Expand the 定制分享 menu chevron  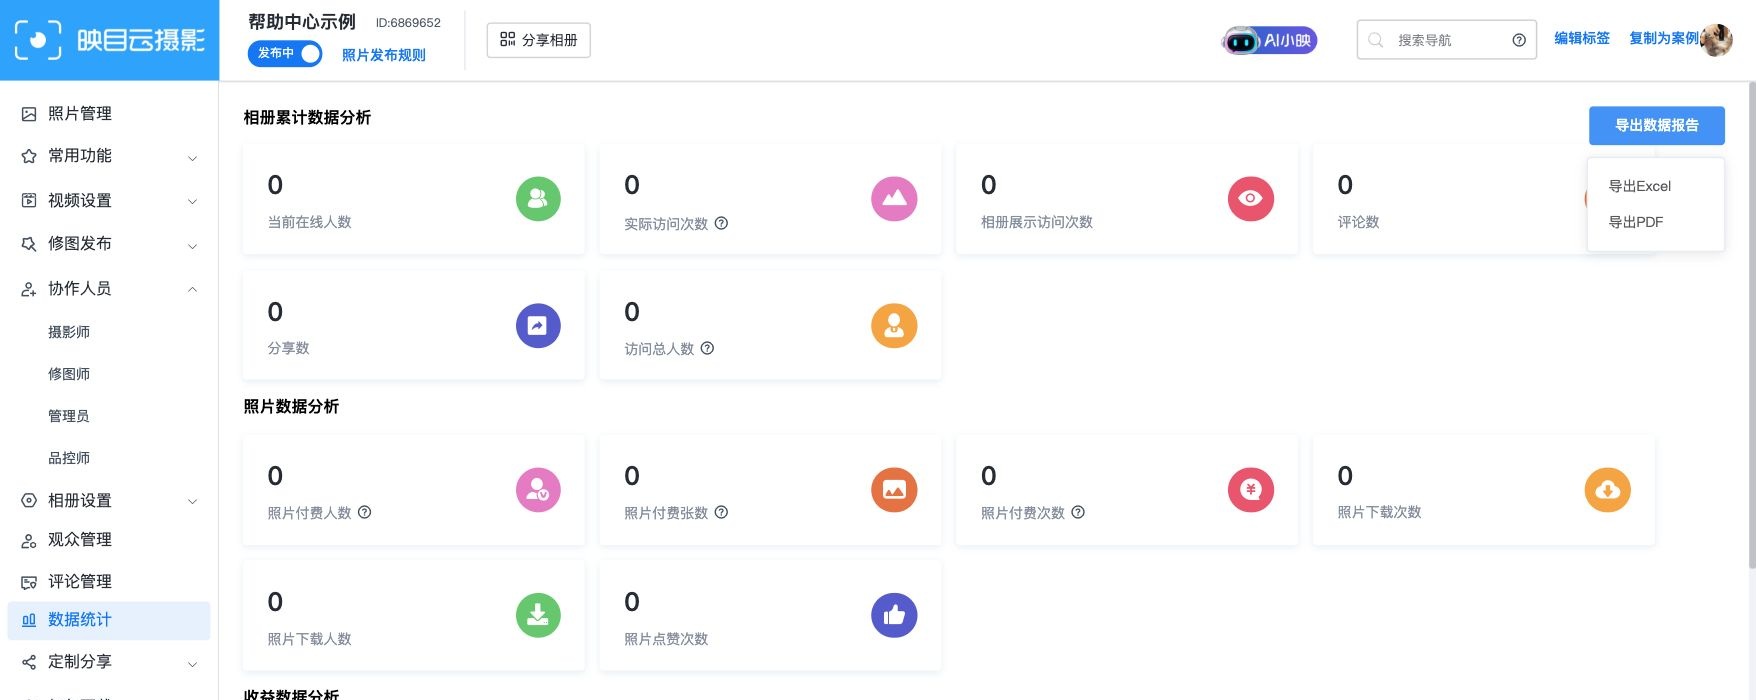(x=193, y=664)
